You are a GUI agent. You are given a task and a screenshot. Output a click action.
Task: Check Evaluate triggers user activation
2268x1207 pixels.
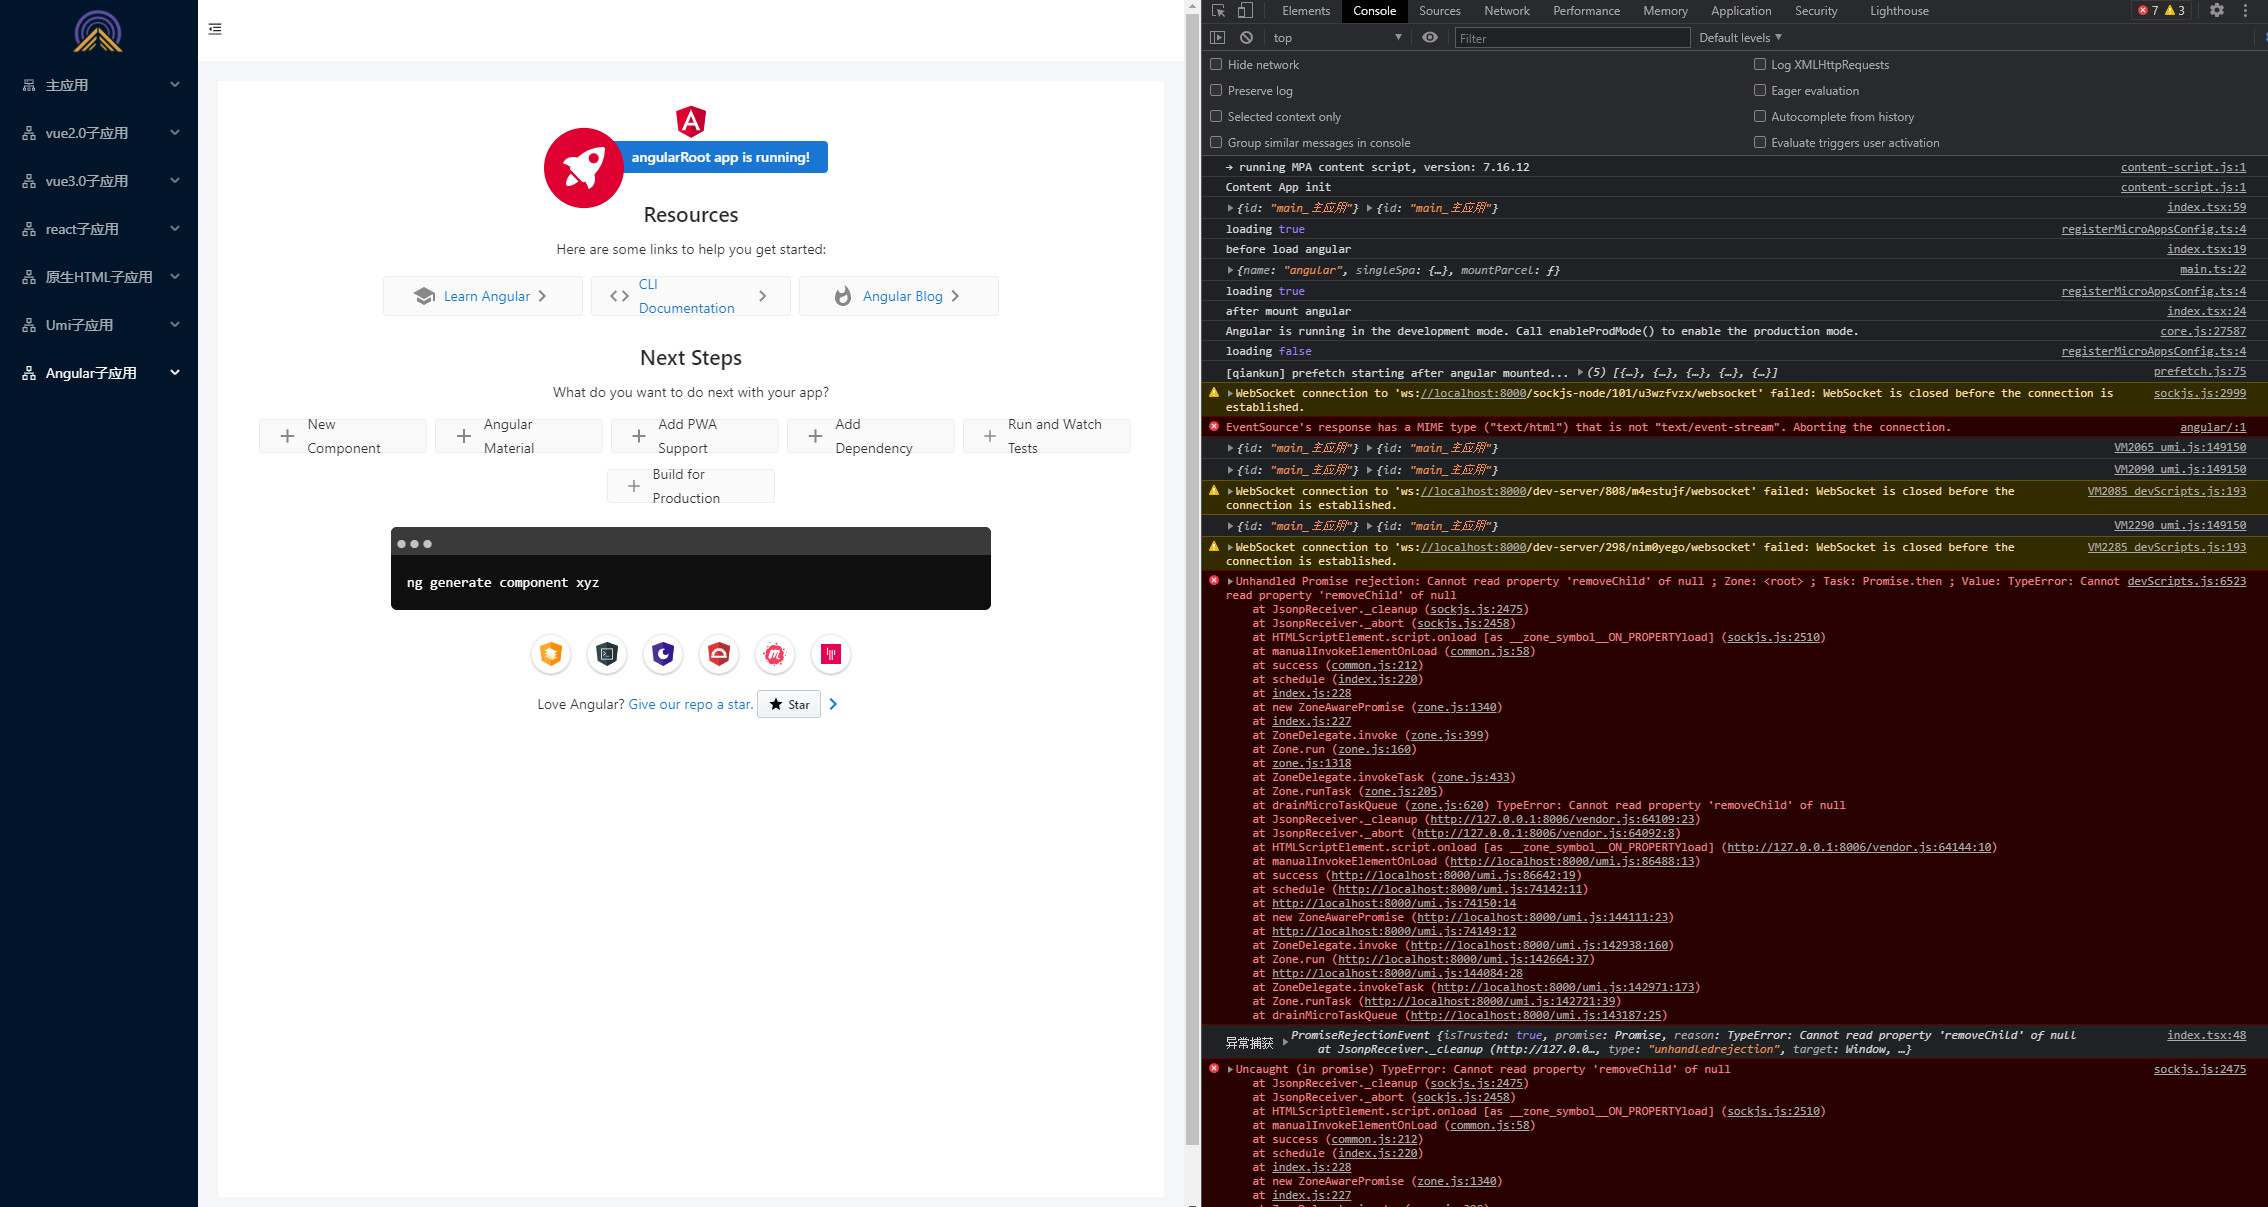pyautogui.click(x=1760, y=142)
